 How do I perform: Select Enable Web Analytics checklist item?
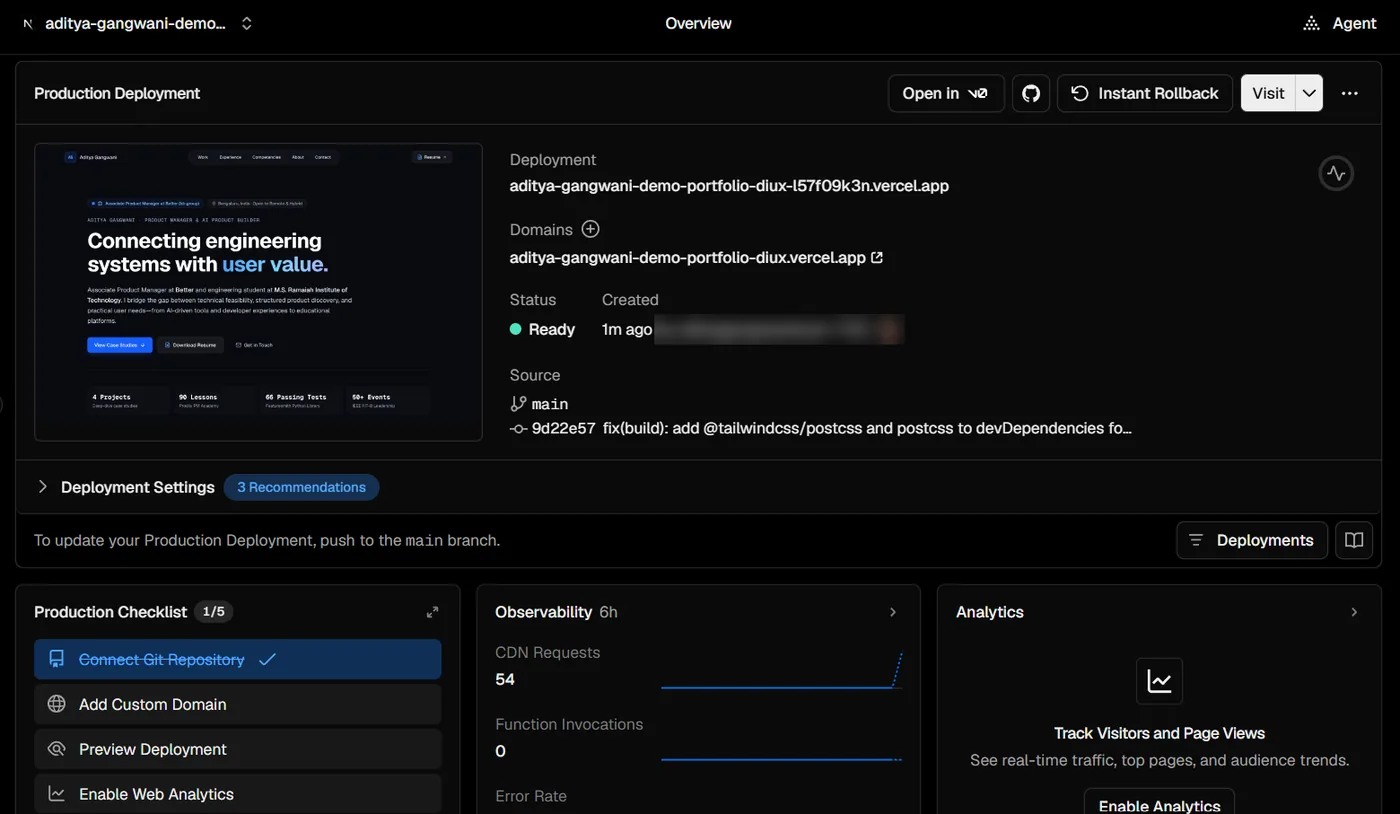238,794
